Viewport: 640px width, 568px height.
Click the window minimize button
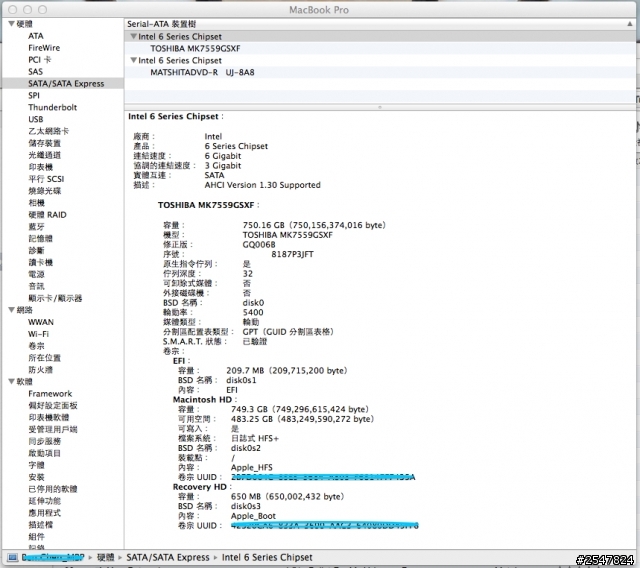[27, 9]
